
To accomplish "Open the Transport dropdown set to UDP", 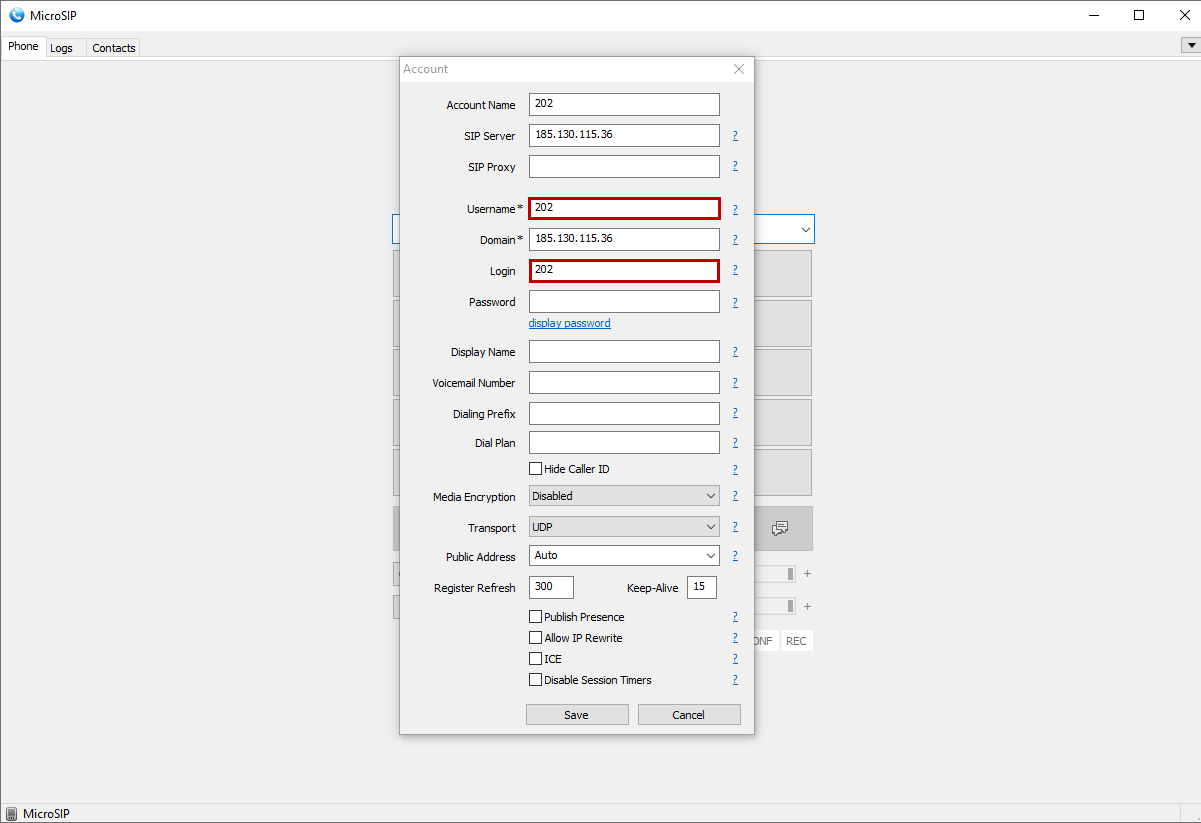I will [x=624, y=527].
